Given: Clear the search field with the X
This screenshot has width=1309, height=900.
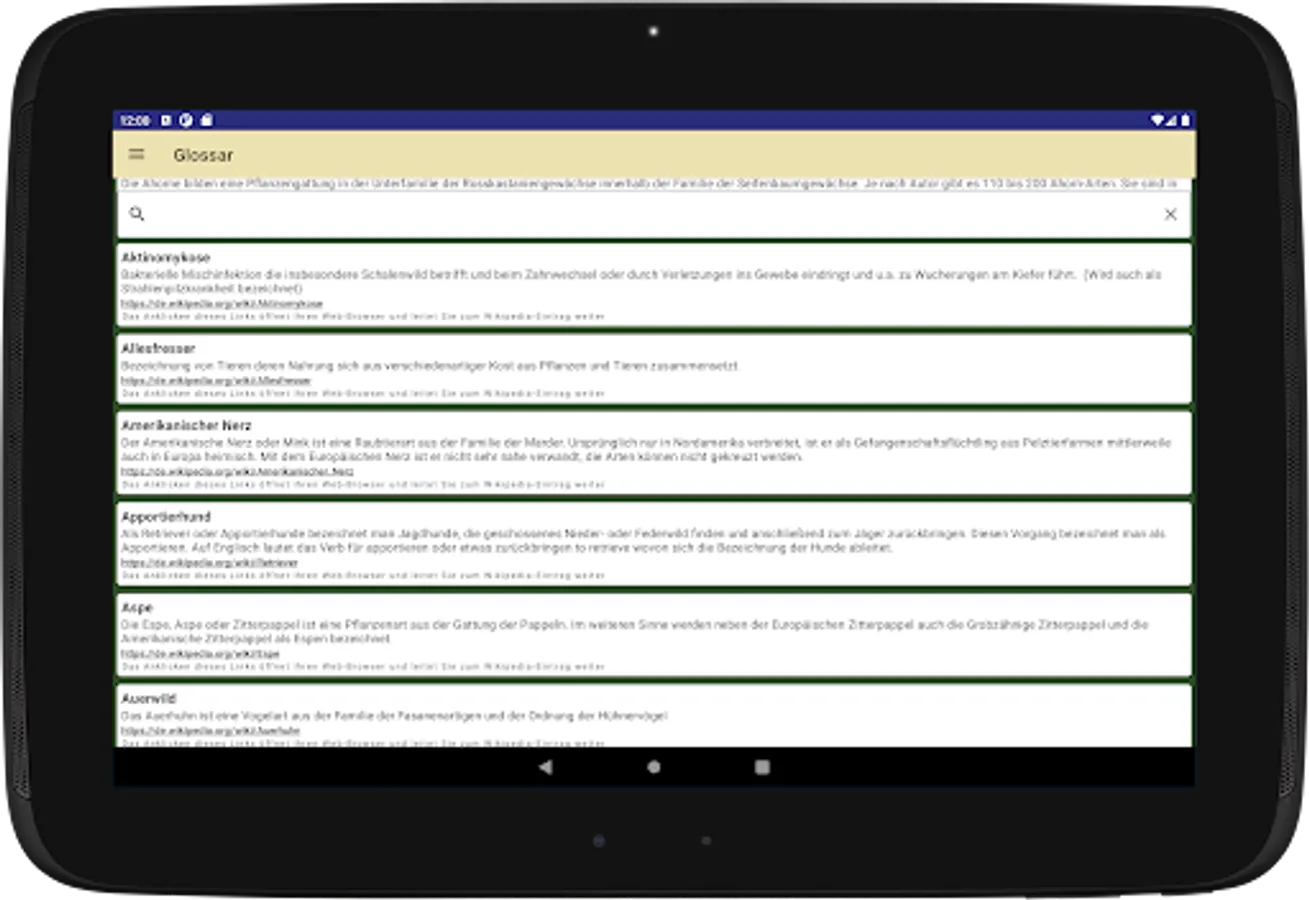Looking at the screenshot, I should 1170,214.
